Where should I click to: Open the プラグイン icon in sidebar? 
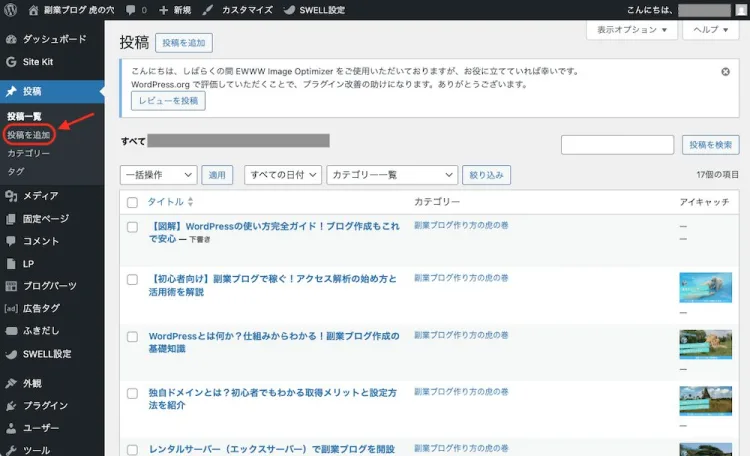click(x=11, y=406)
